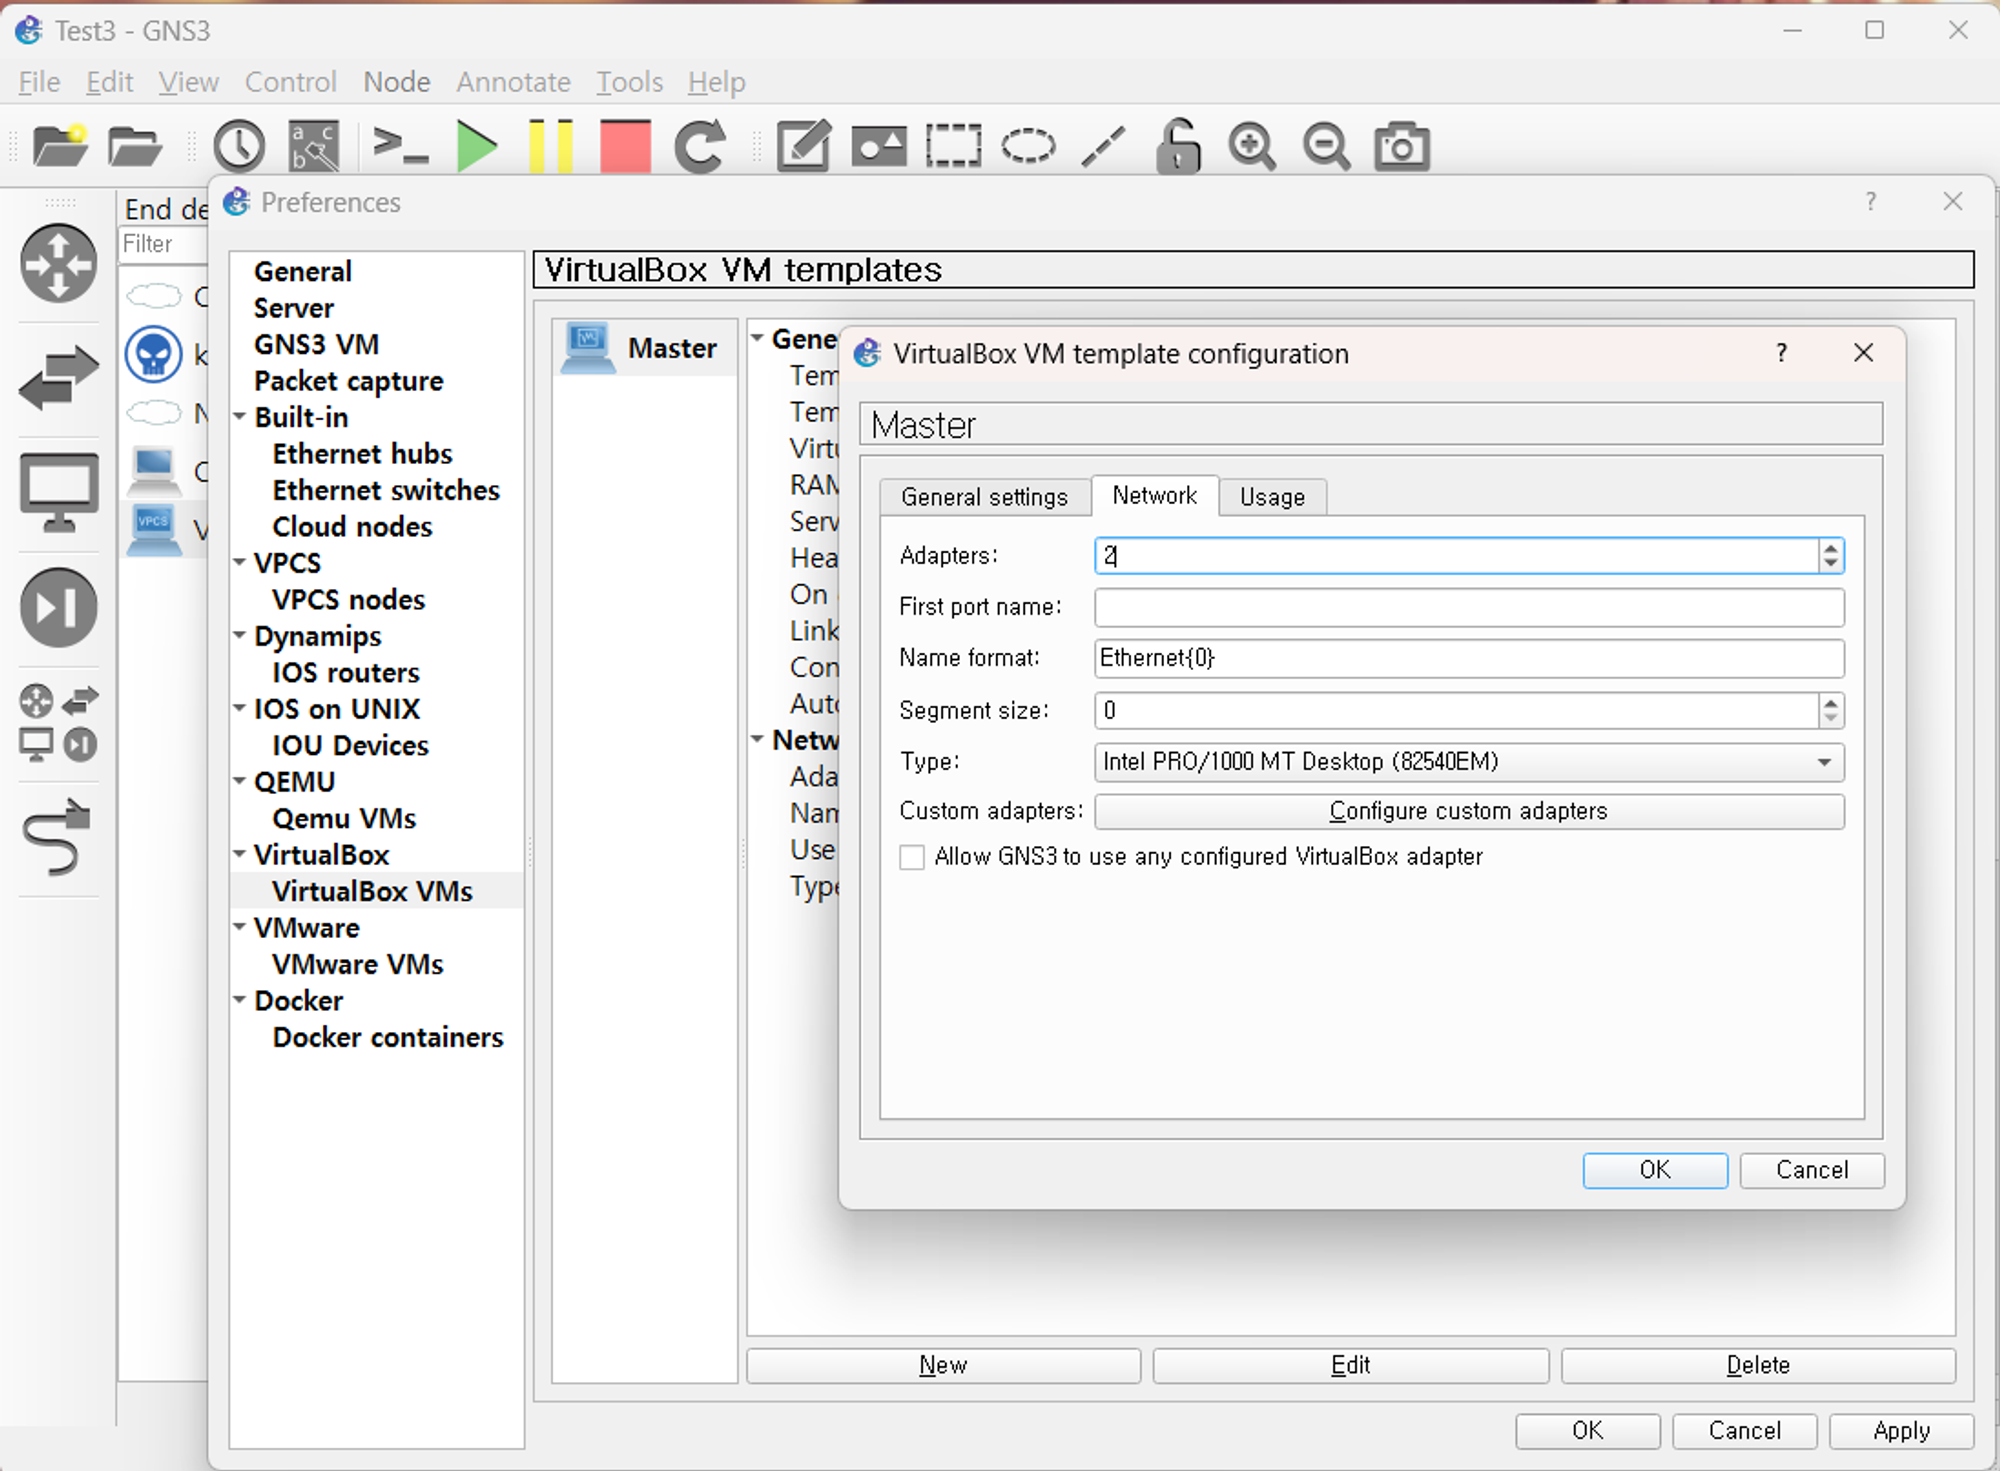Click Apply in Preferences window
The width and height of the screenshot is (2000, 1471).
pos(1901,1431)
